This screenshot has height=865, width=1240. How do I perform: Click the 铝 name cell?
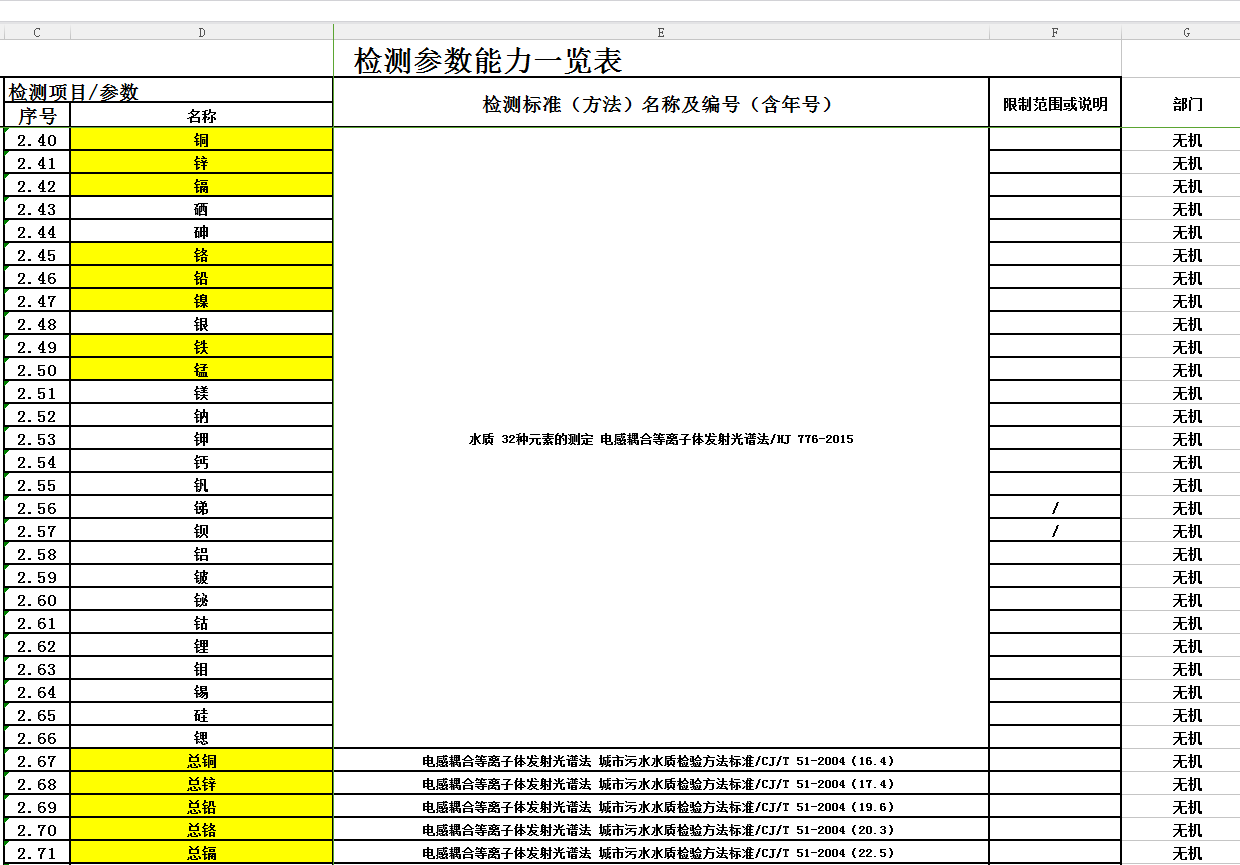pyautogui.click(x=202, y=553)
